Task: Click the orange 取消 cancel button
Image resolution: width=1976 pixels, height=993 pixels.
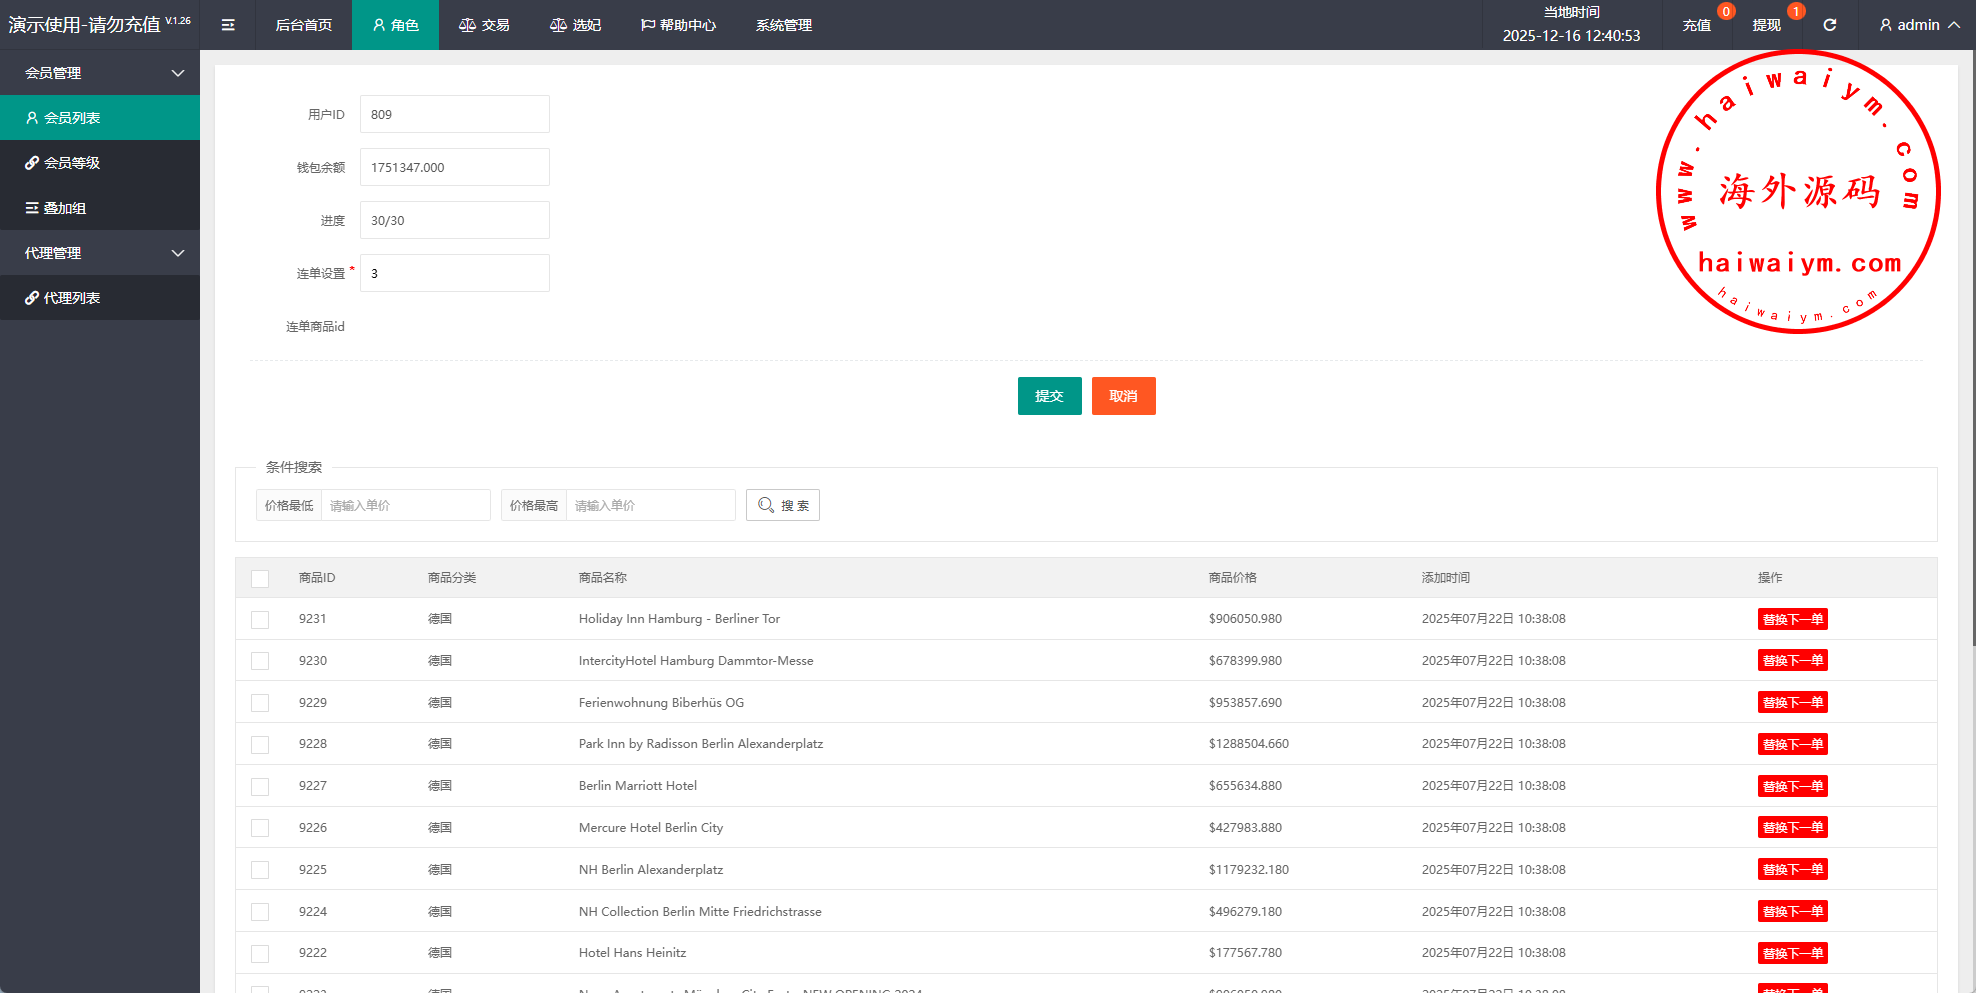Action: tap(1123, 396)
